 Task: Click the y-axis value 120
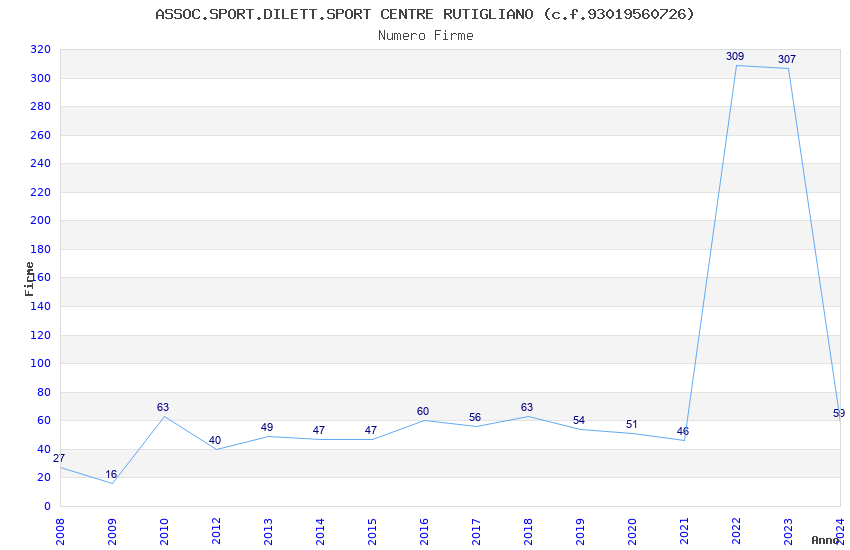coord(41,335)
